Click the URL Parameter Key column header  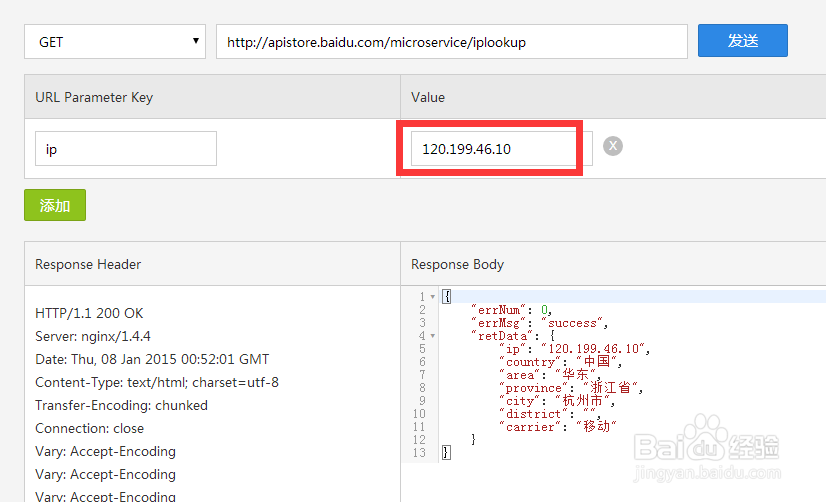pyautogui.click(x=94, y=97)
